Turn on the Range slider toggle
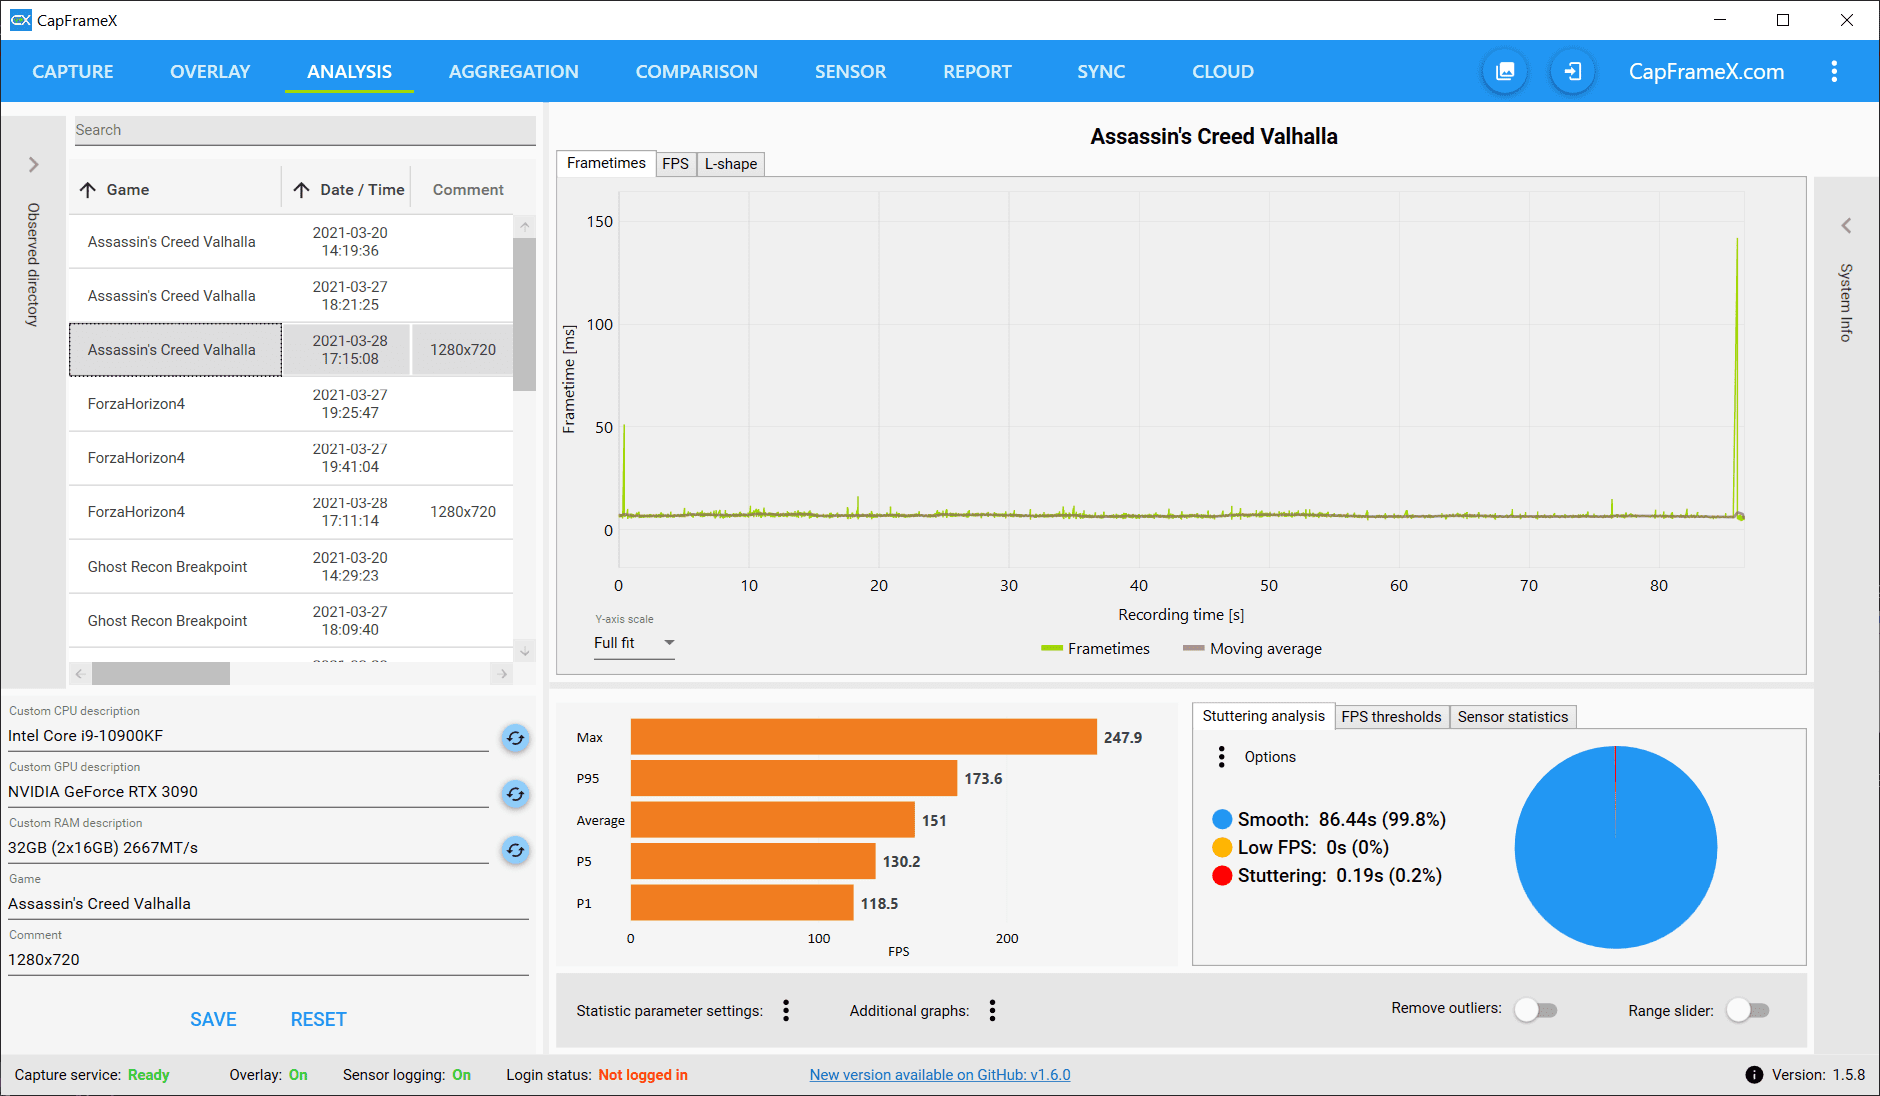This screenshot has width=1880, height=1096. tap(1748, 1010)
